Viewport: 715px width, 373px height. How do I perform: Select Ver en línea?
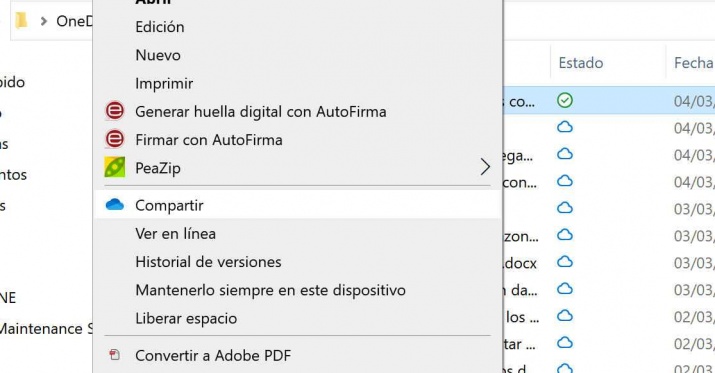[x=176, y=234]
